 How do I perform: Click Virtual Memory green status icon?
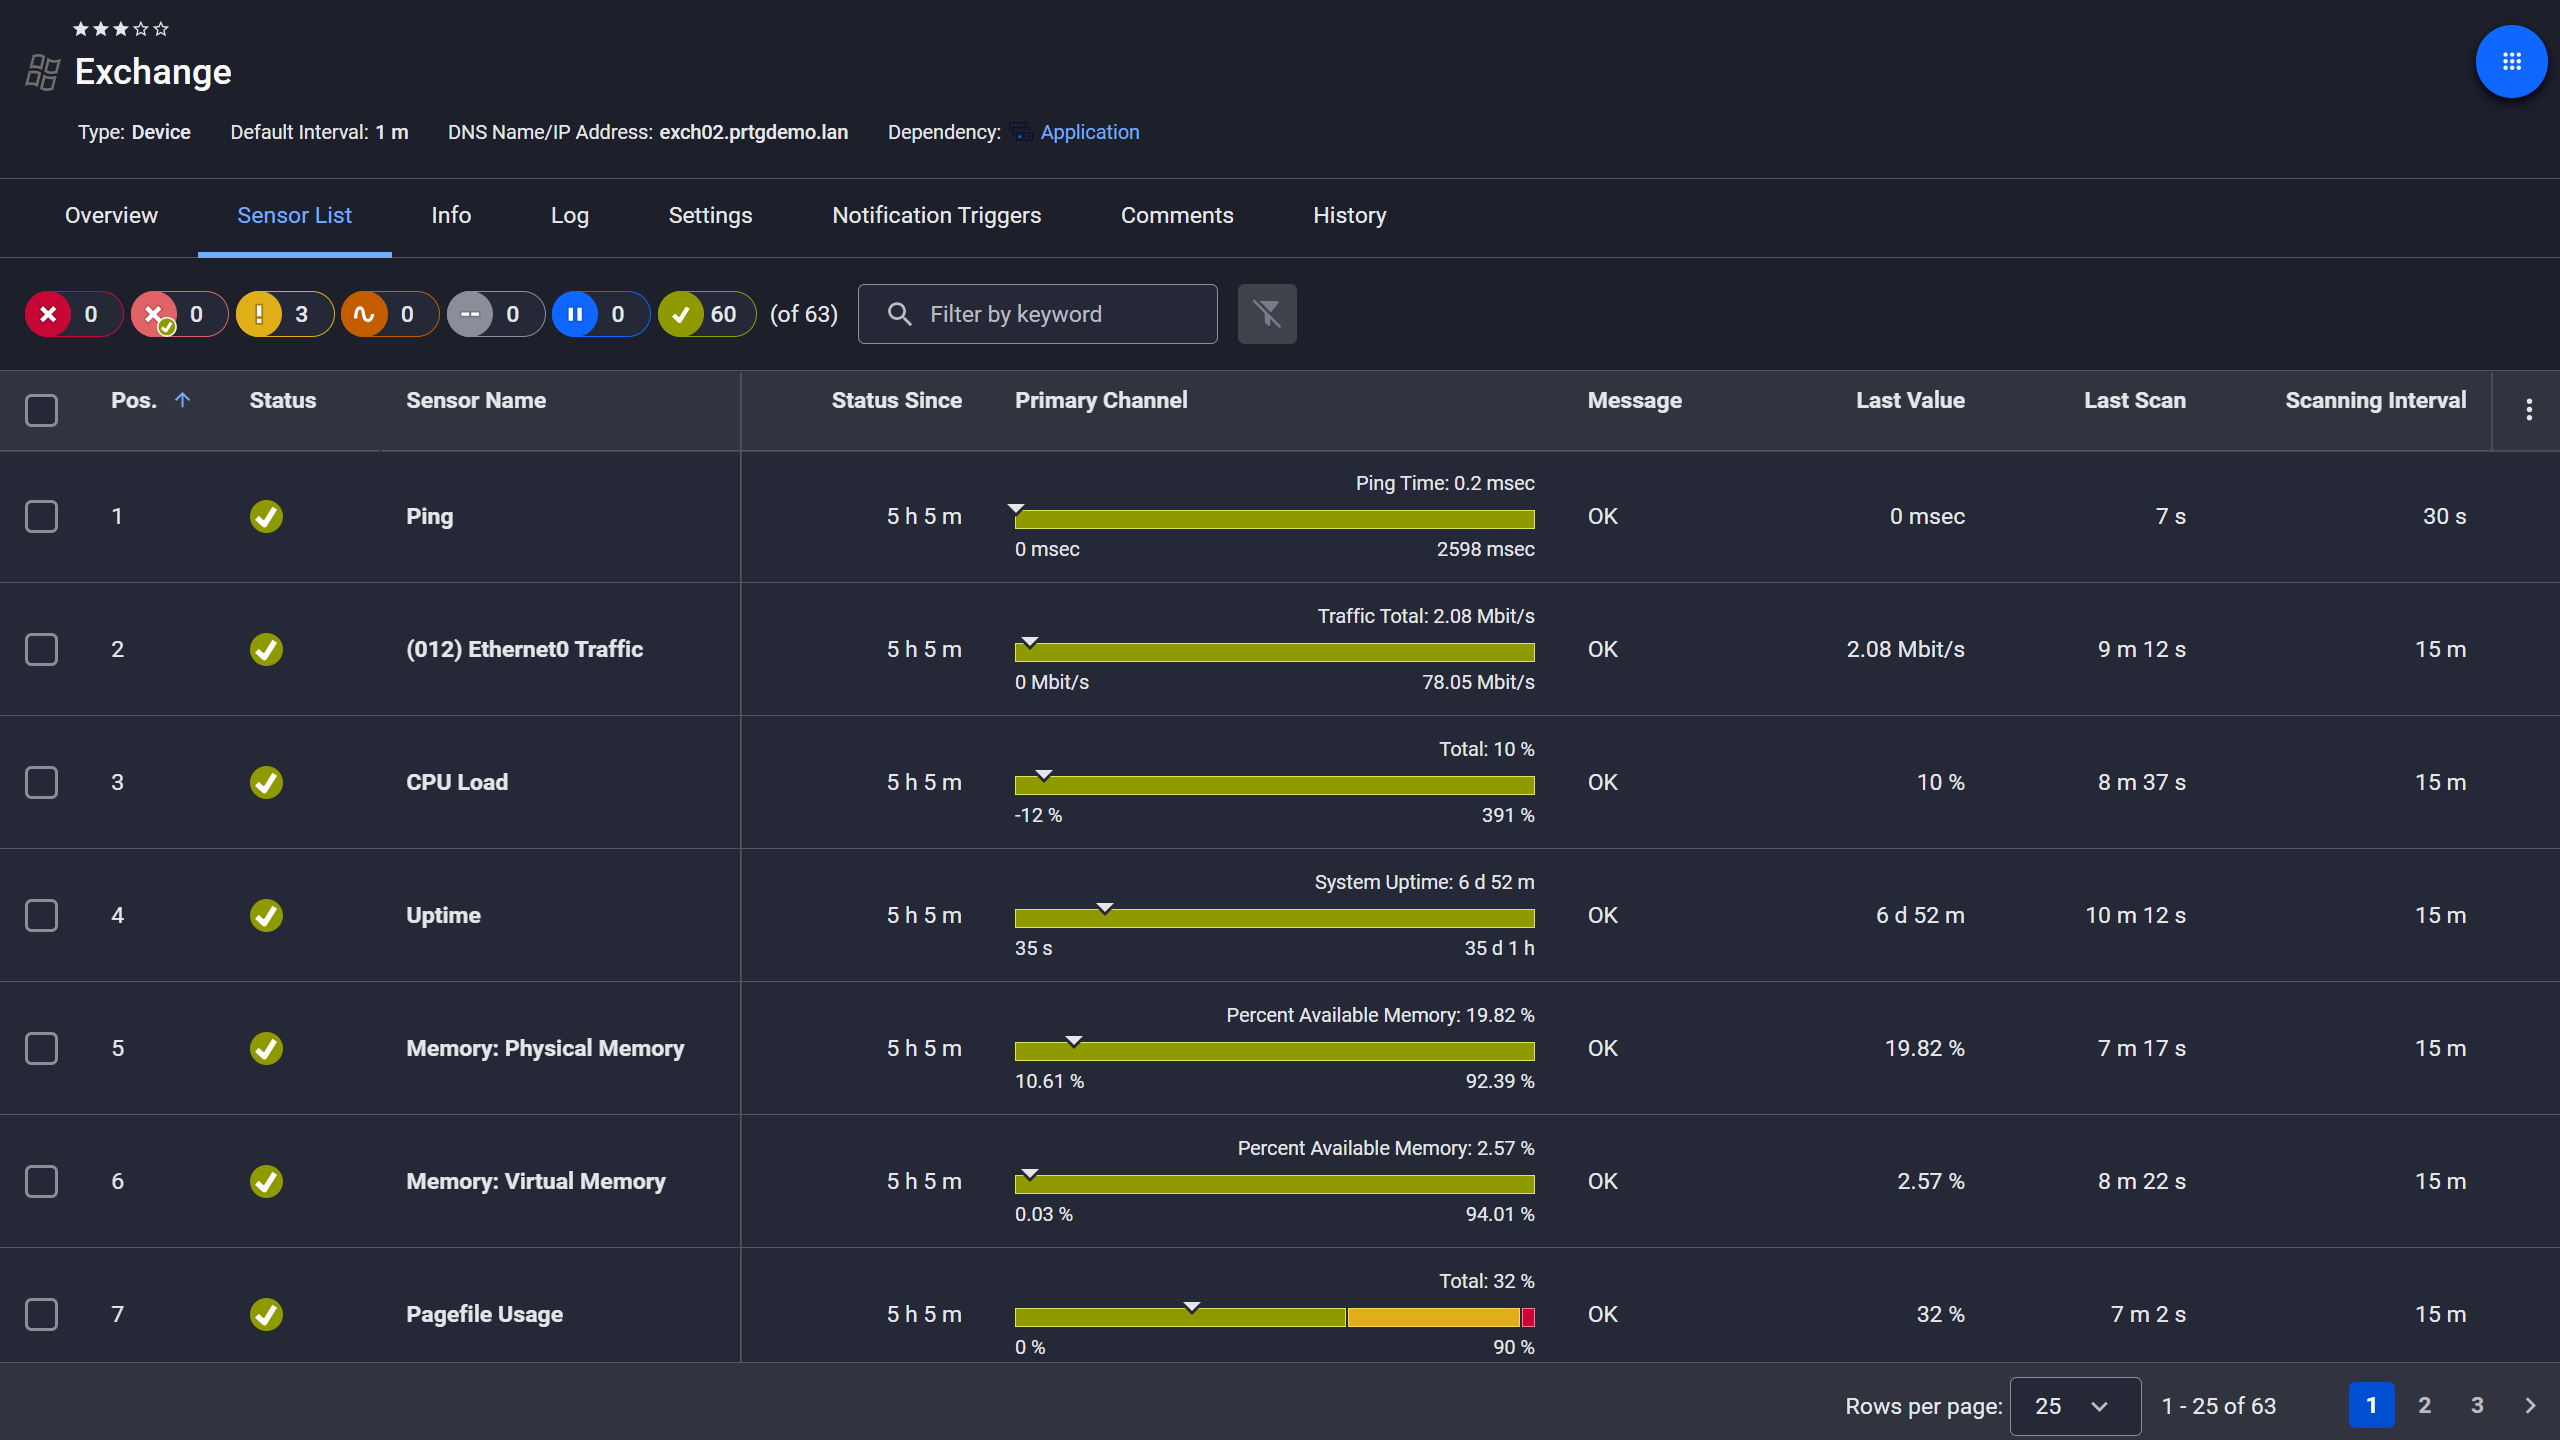coord(266,1182)
